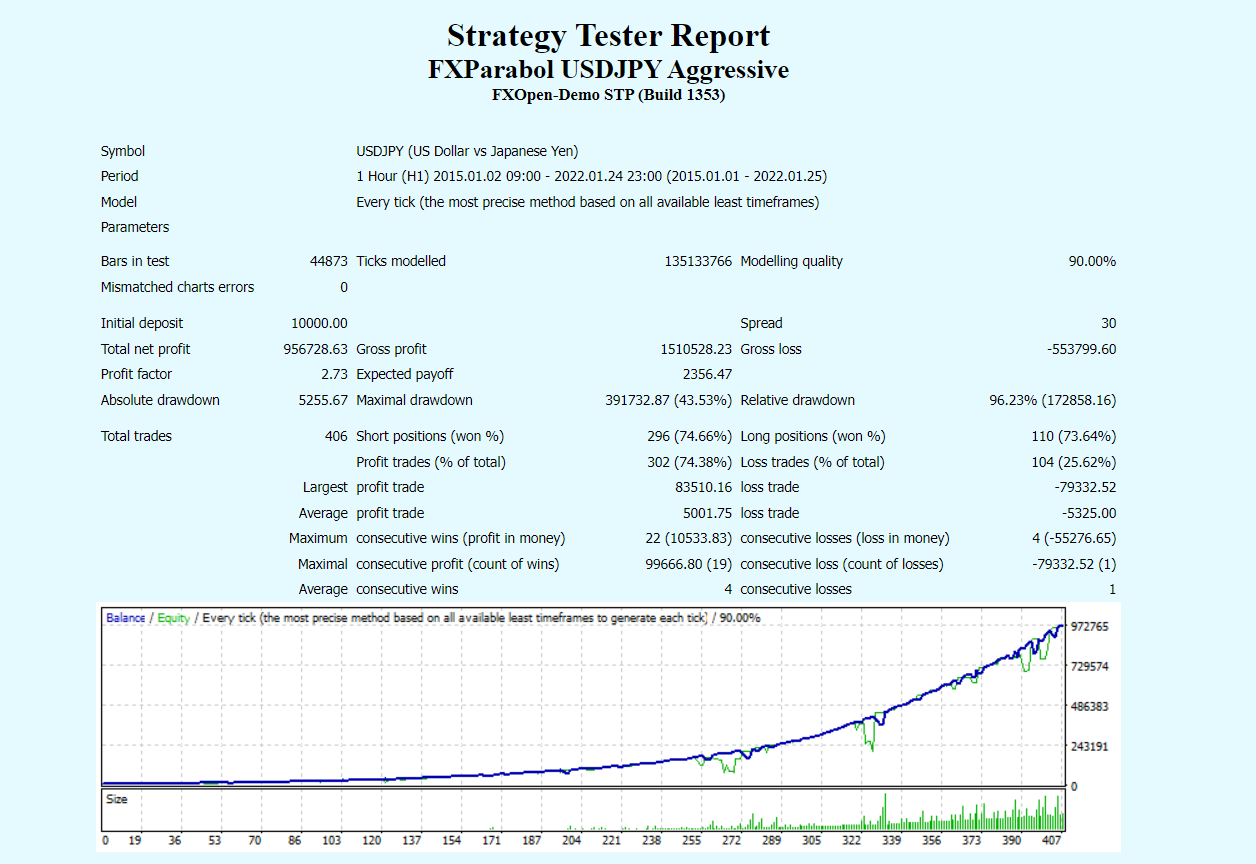The width and height of the screenshot is (1256, 864).
Task: Click the Balance legend label in chart
Action: click(x=125, y=618)
